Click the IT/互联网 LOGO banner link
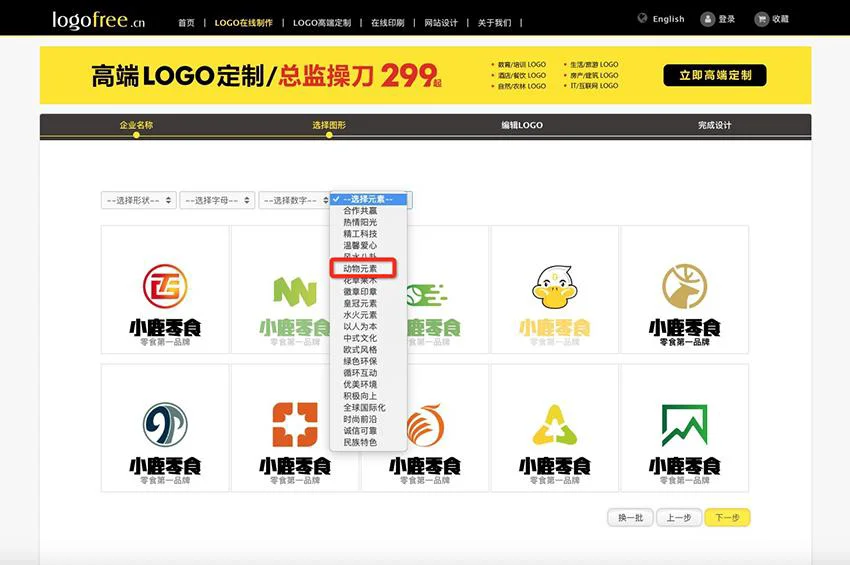The width and height of the screenshot is (850, 565). 594,86
